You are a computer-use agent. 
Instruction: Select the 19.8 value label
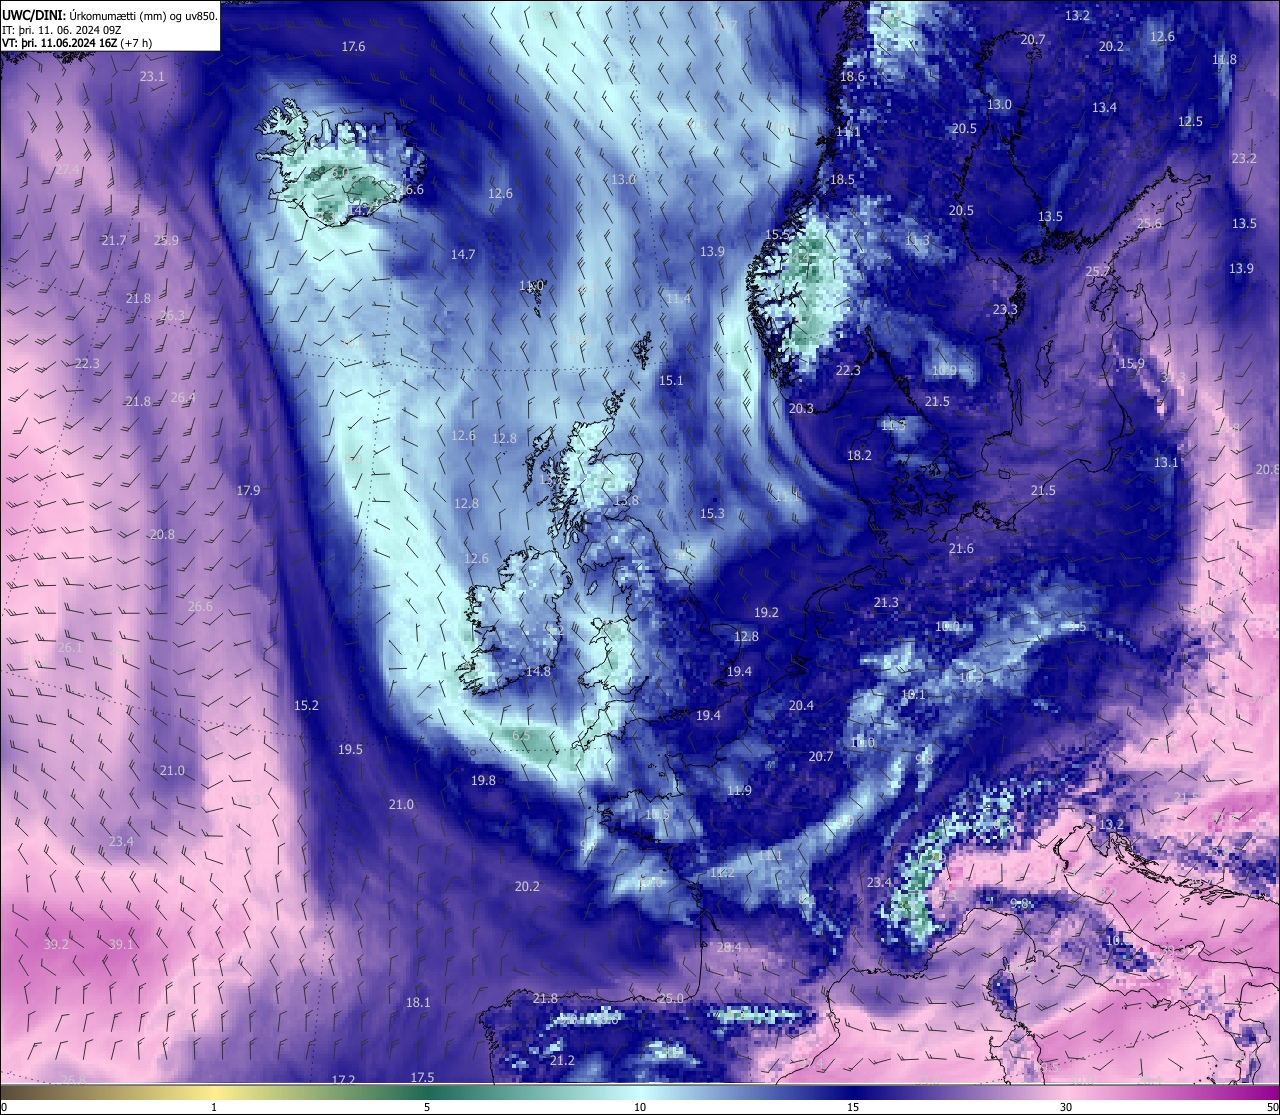(483, 781)
